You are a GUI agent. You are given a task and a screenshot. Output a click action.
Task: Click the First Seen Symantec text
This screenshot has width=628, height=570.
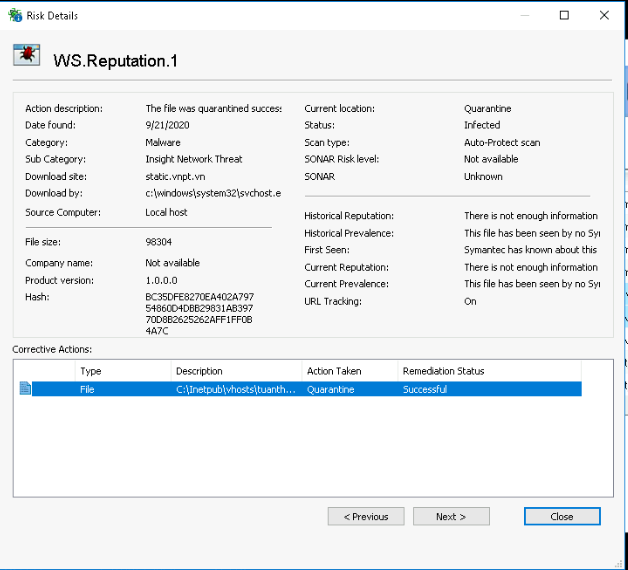[530, 250]
